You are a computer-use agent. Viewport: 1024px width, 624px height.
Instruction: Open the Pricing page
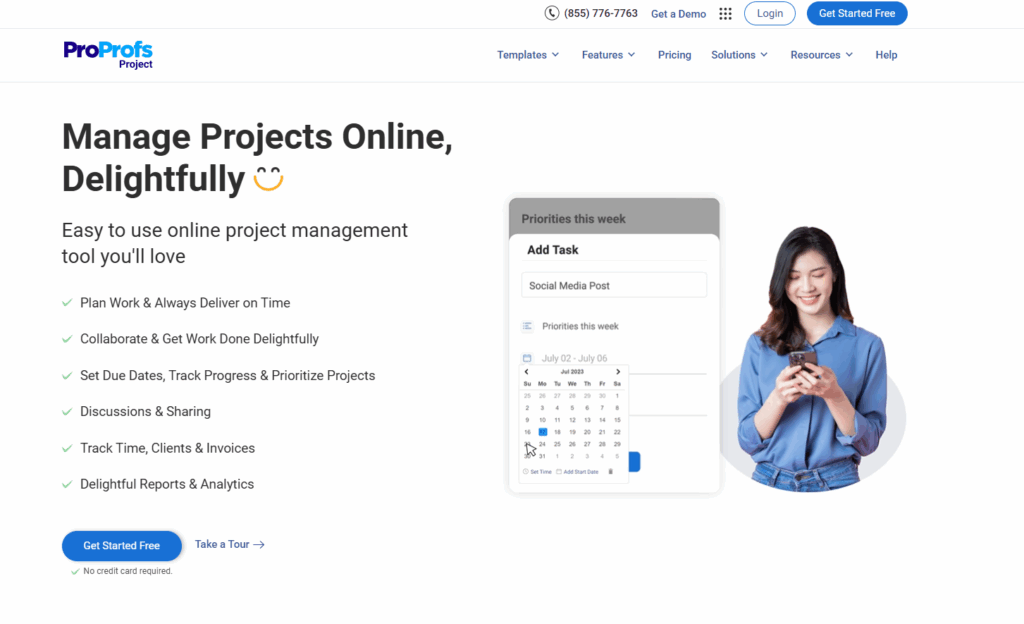[x=674, y=55]
